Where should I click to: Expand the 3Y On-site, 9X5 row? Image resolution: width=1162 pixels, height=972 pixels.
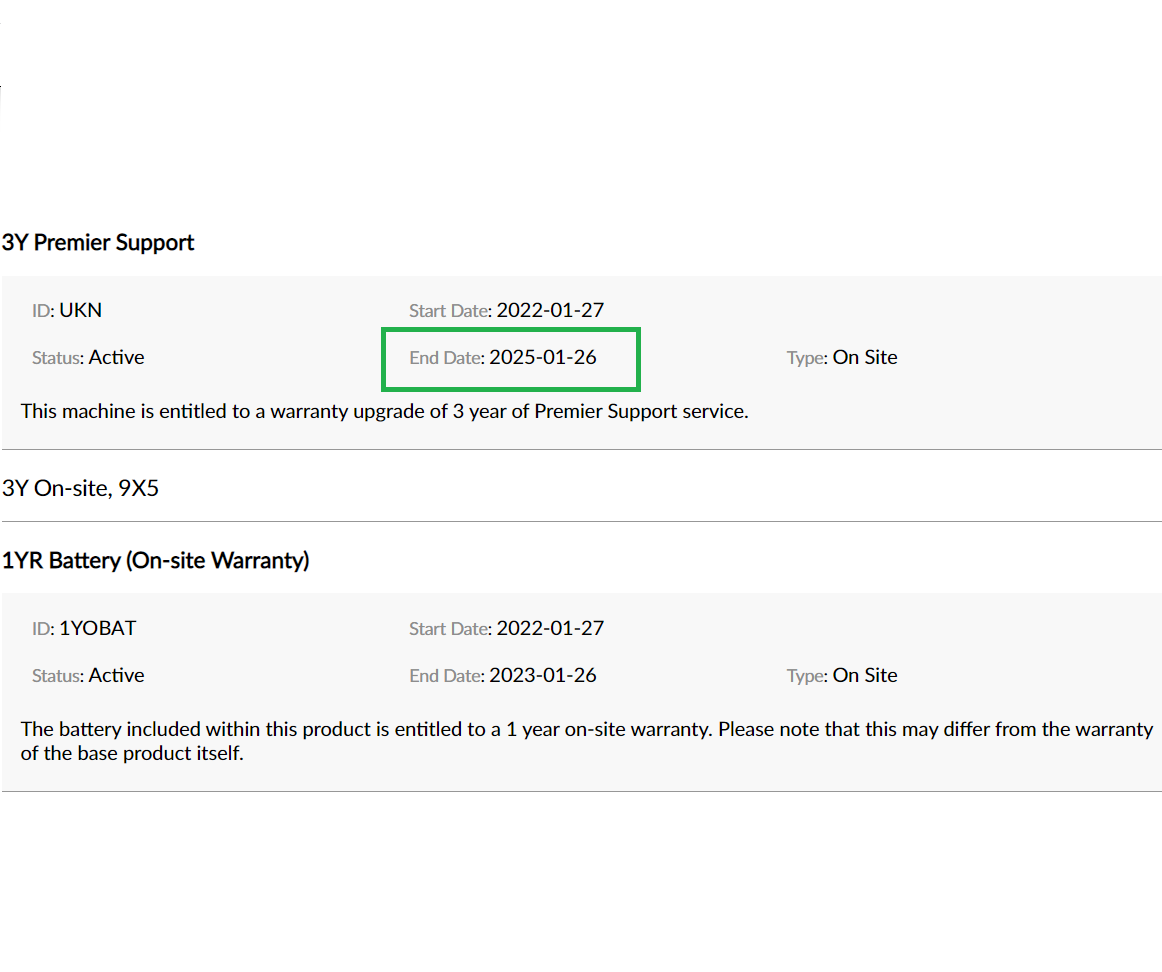coord(81,489)
